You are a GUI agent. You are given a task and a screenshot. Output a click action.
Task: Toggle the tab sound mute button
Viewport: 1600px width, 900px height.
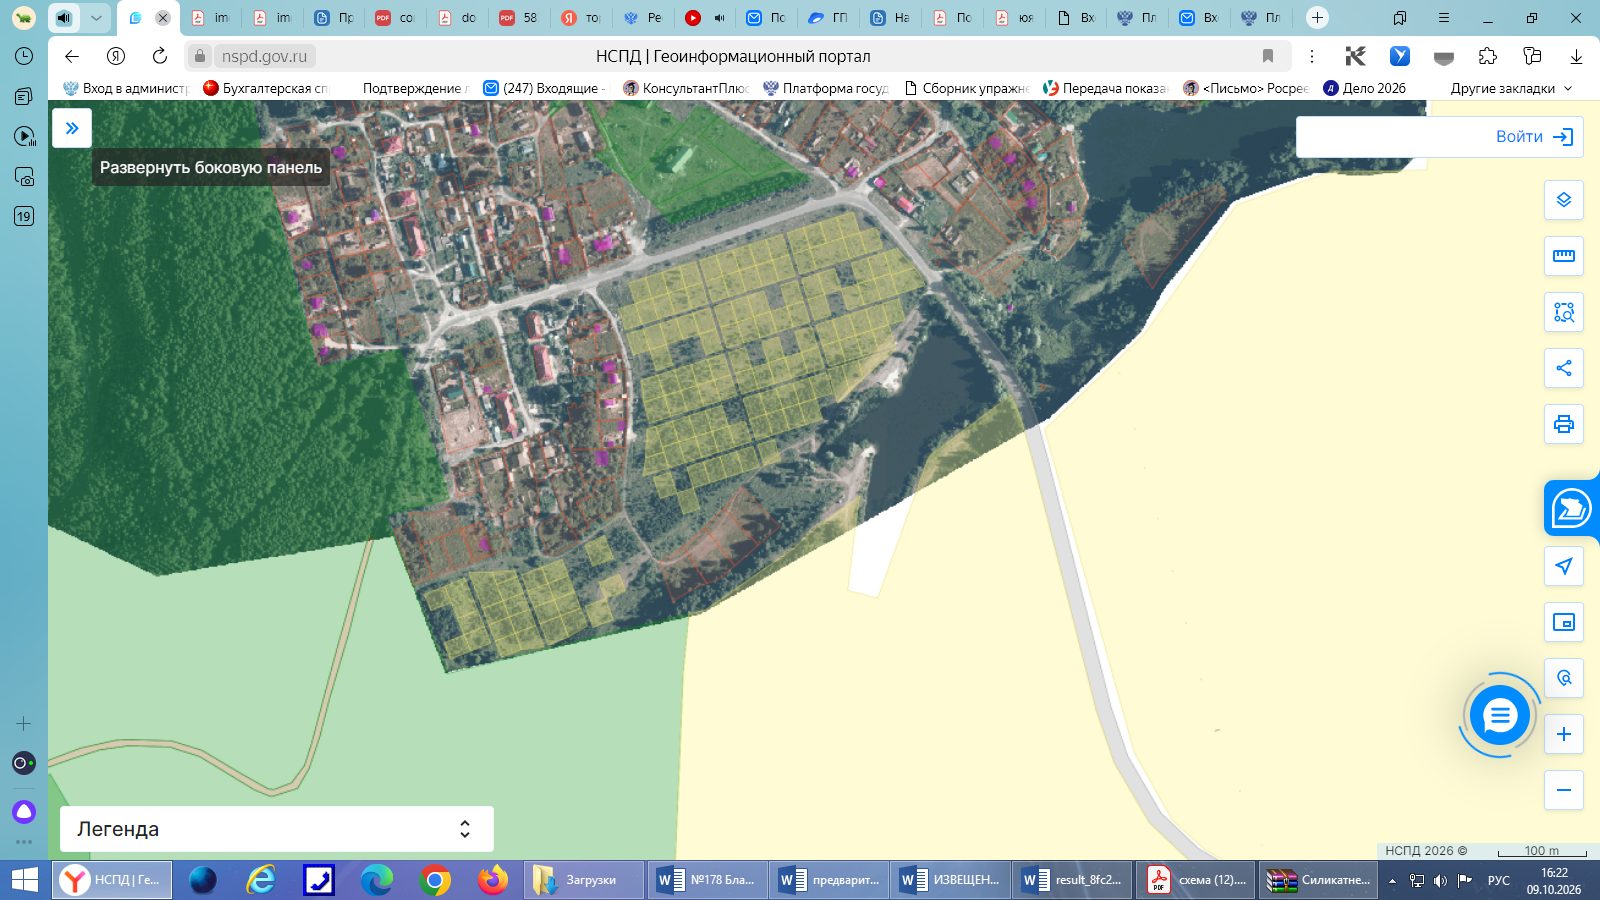(x=64, y=18)
